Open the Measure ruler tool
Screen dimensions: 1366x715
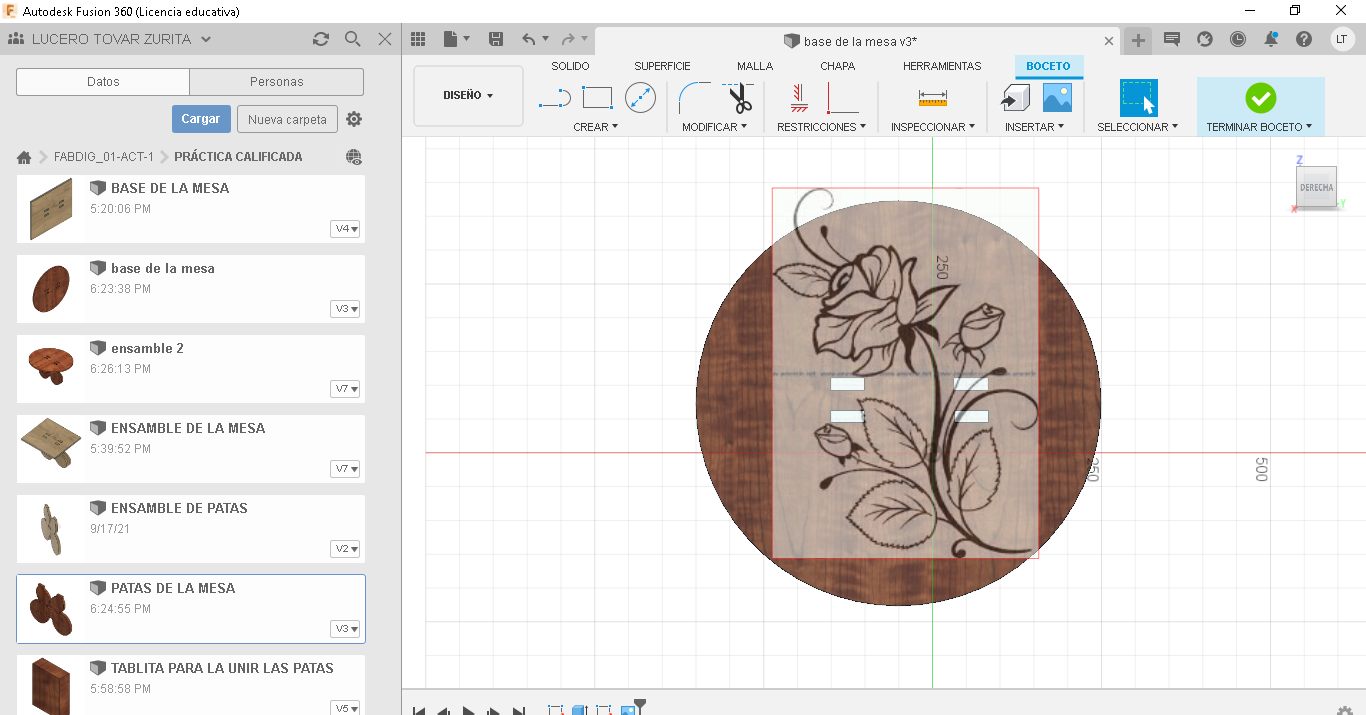pyautogui.click(x=932, y=98)
